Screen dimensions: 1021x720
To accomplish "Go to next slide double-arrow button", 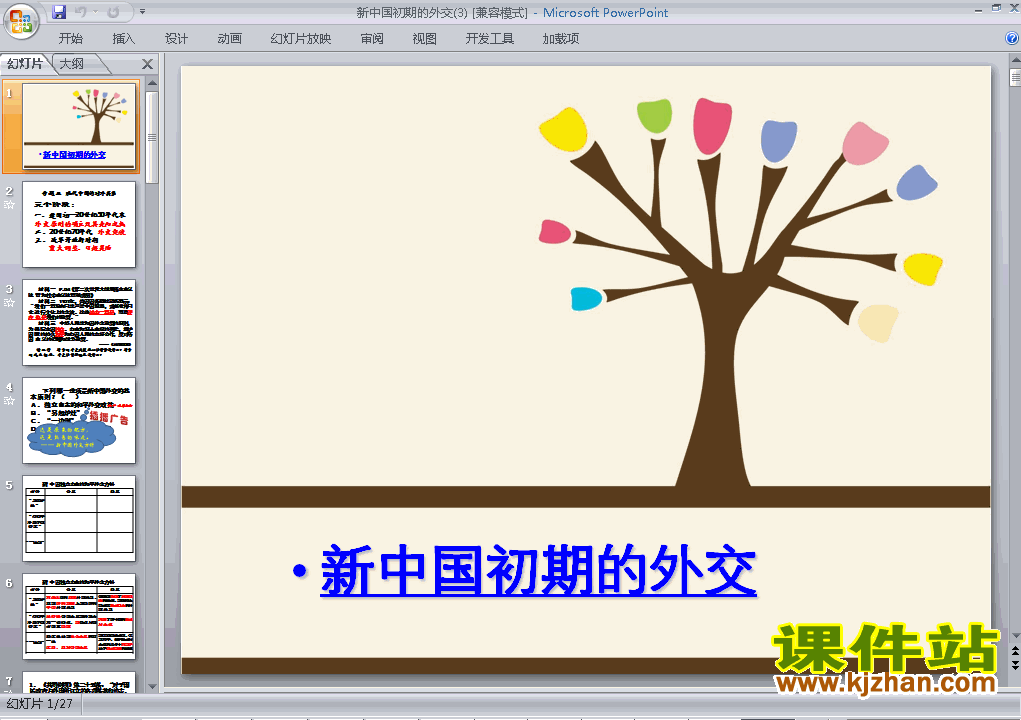I will [x=1015, y=665].
